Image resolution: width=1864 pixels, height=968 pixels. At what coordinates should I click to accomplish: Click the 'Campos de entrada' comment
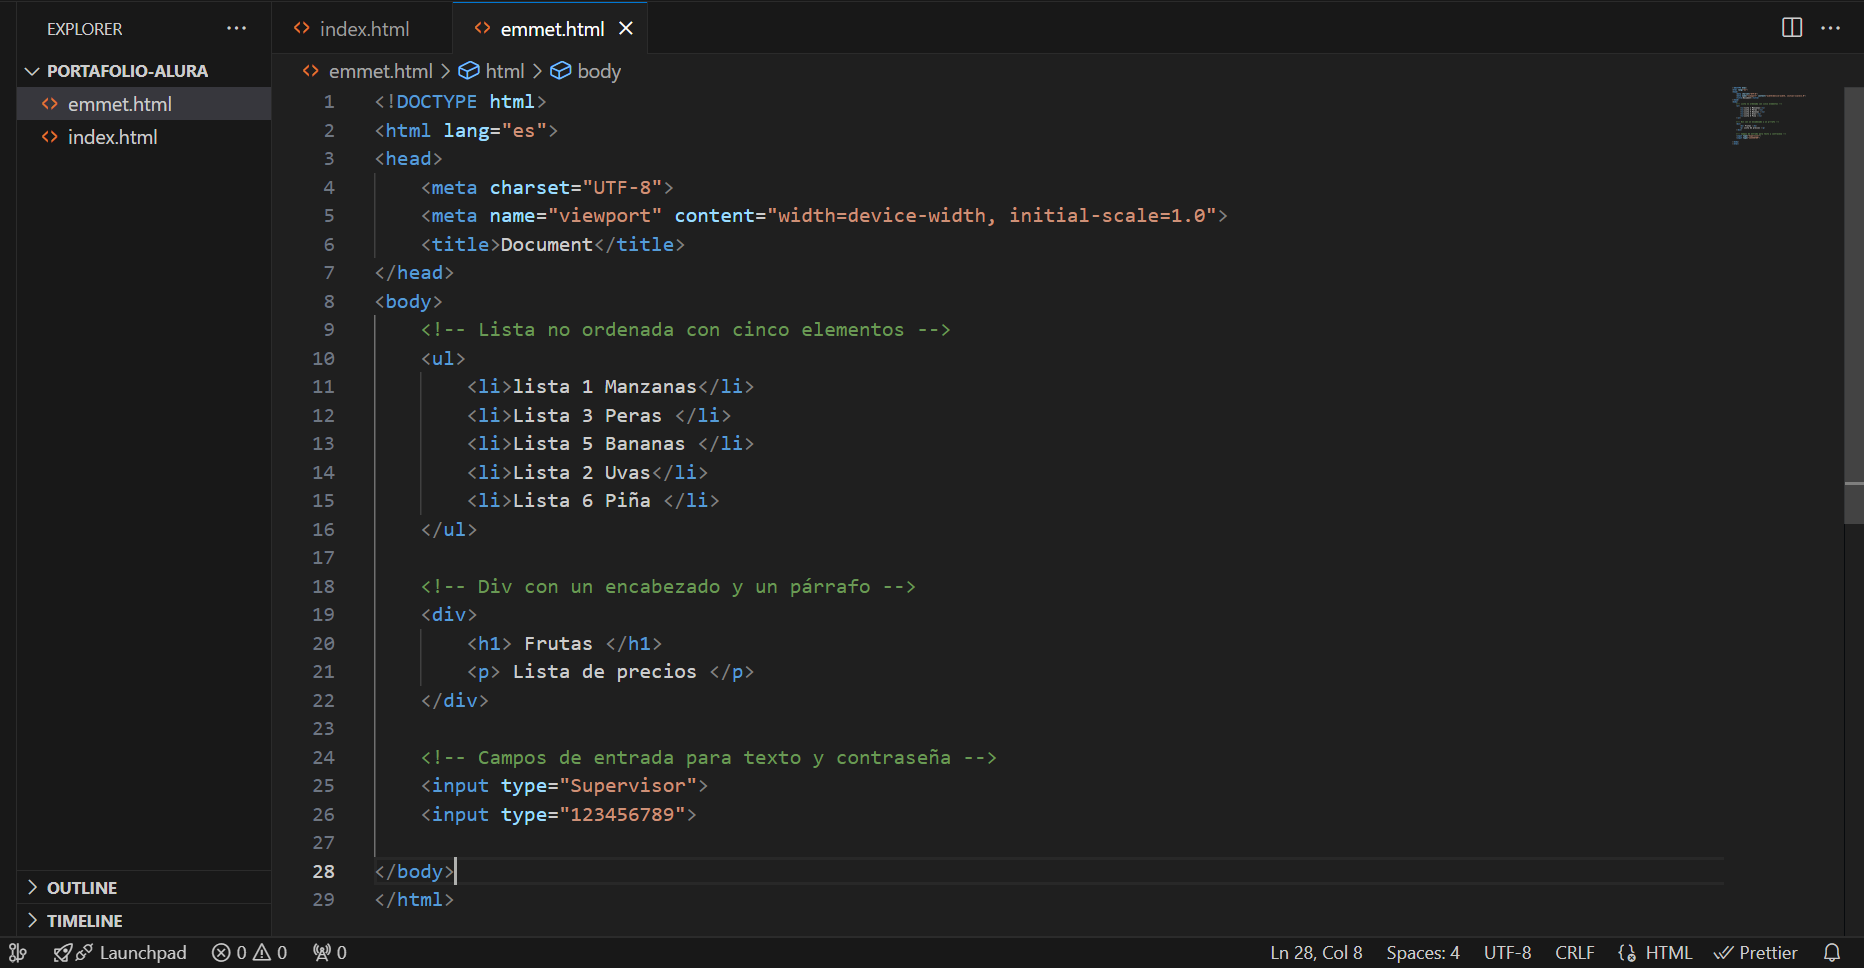click(709, 758)
